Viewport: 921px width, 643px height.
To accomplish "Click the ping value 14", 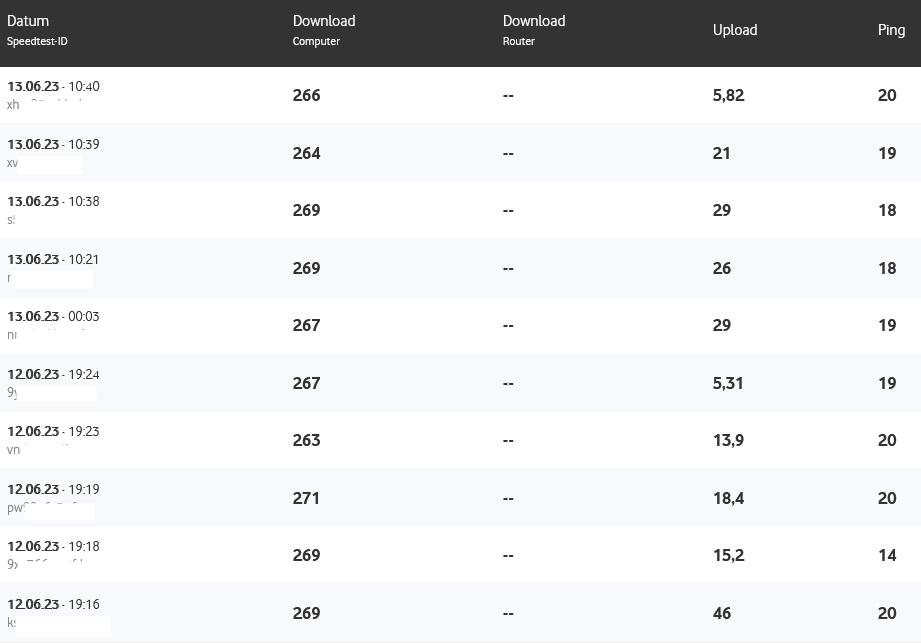I will tap(887, 555).
